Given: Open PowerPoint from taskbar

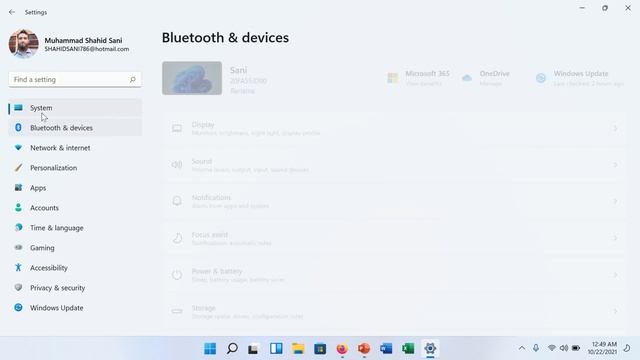Looking at the screenshot, I should (364, 349).
